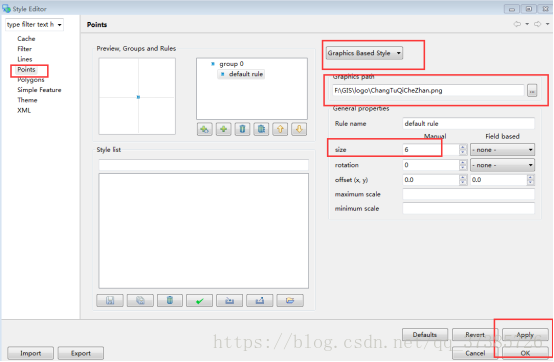Focus the minimum scale field

click(468, 209)
